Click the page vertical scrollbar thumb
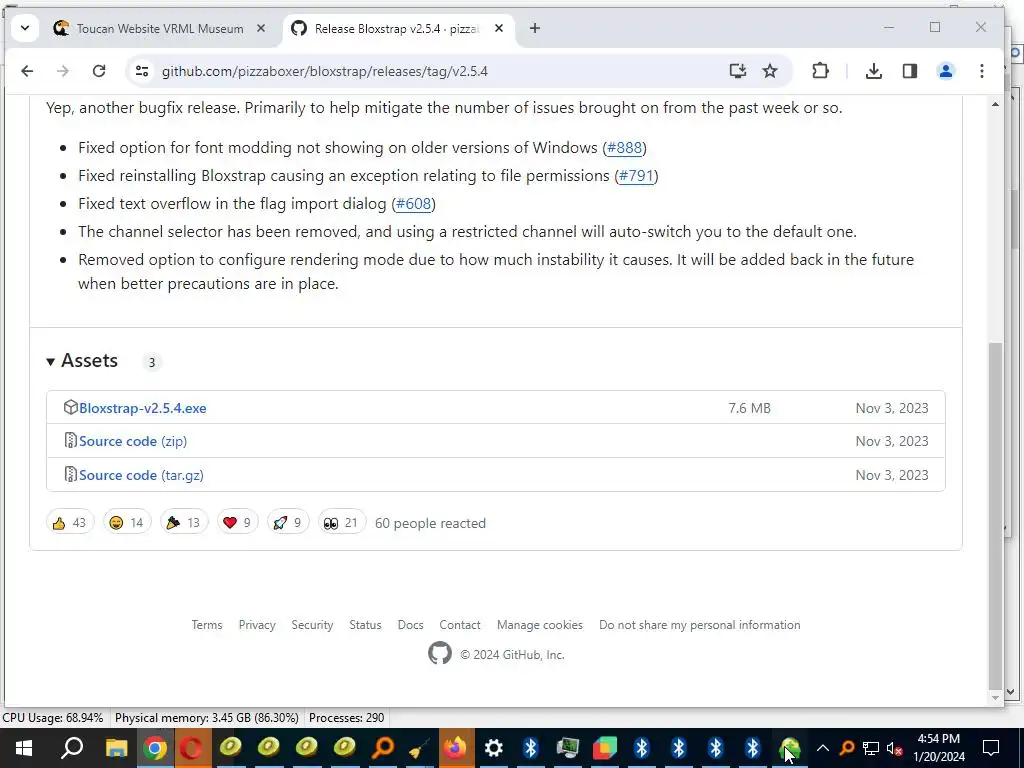Viewport: 1024px width, 768px height. click(x=995, y=515)
